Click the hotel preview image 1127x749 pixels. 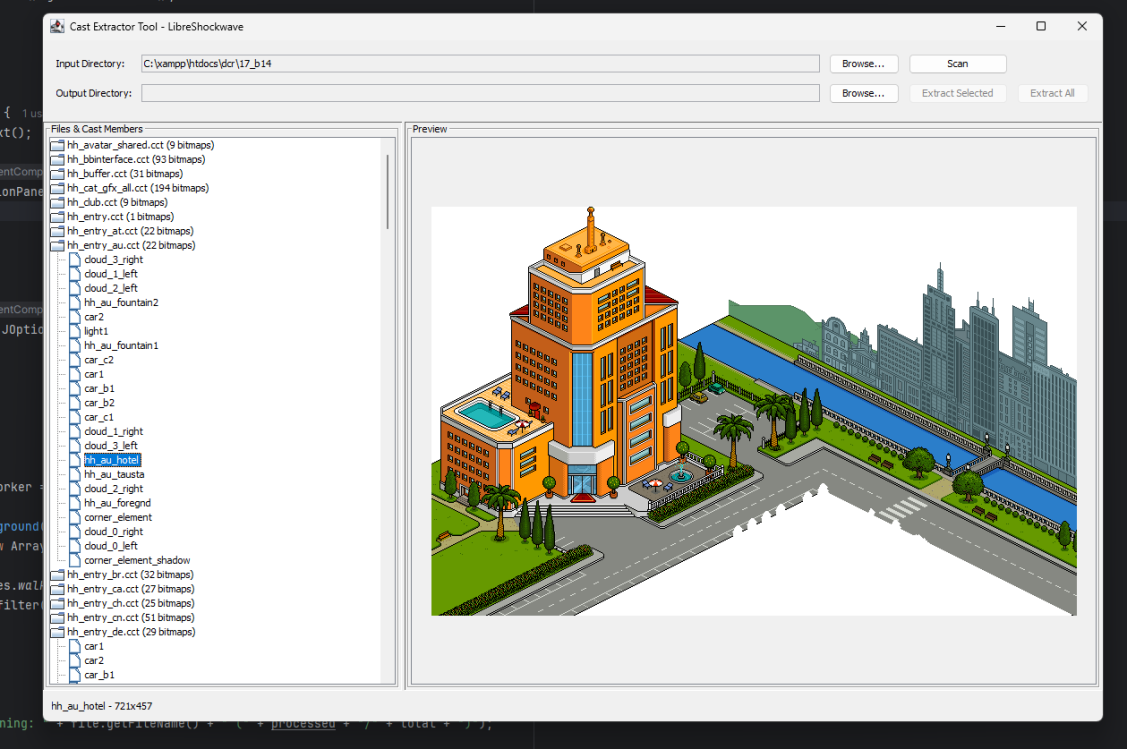(753, 411)
